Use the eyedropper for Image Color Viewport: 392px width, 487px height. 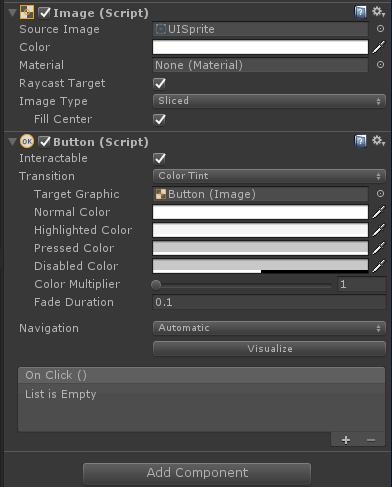click(379, 47)
